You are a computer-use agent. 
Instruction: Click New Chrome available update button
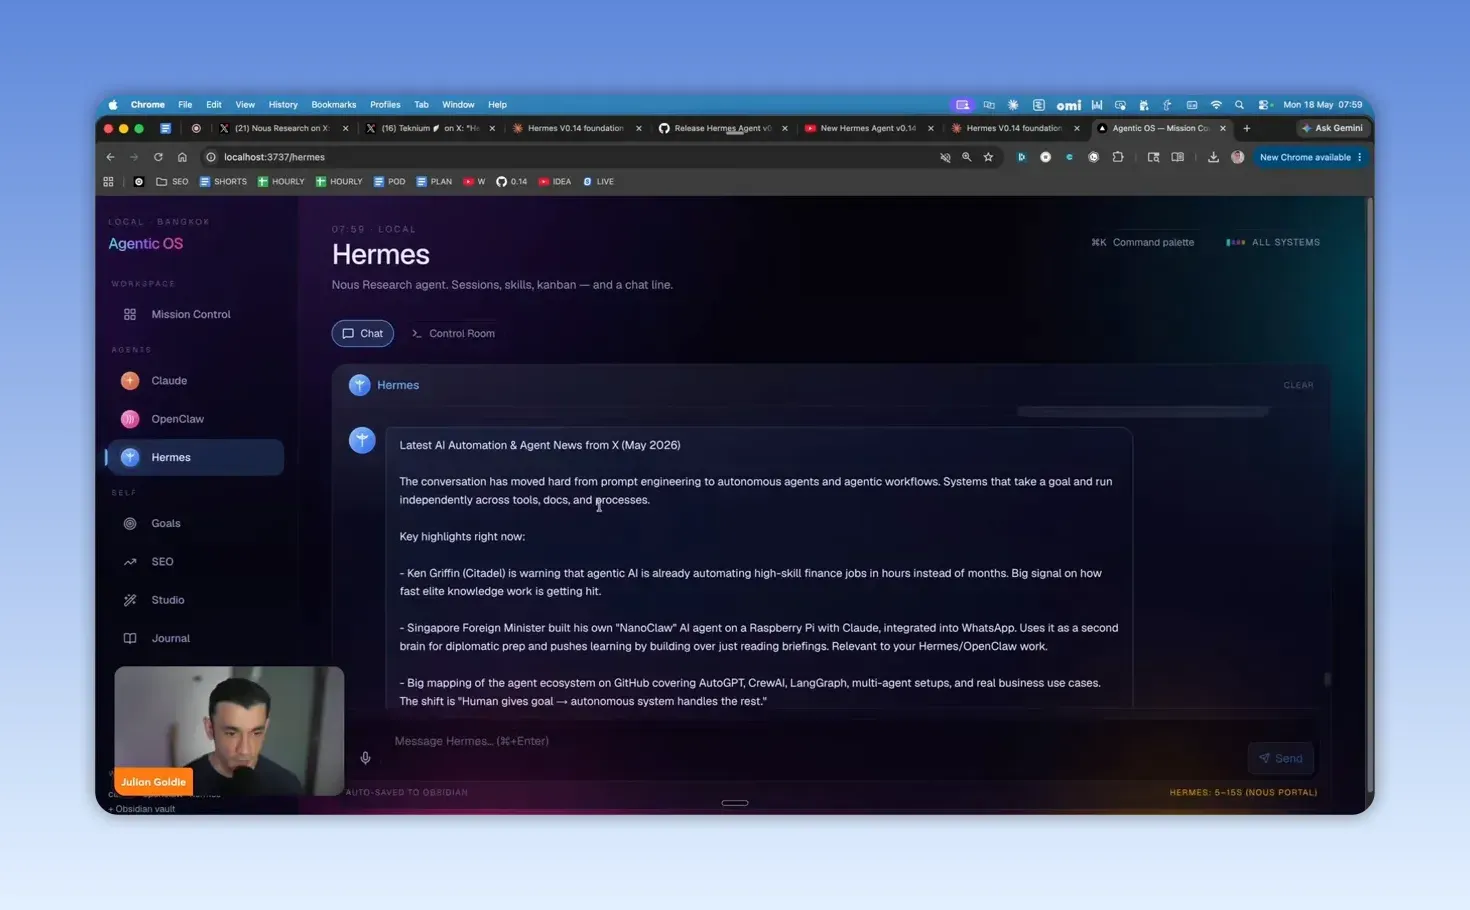click(1310, 157)
